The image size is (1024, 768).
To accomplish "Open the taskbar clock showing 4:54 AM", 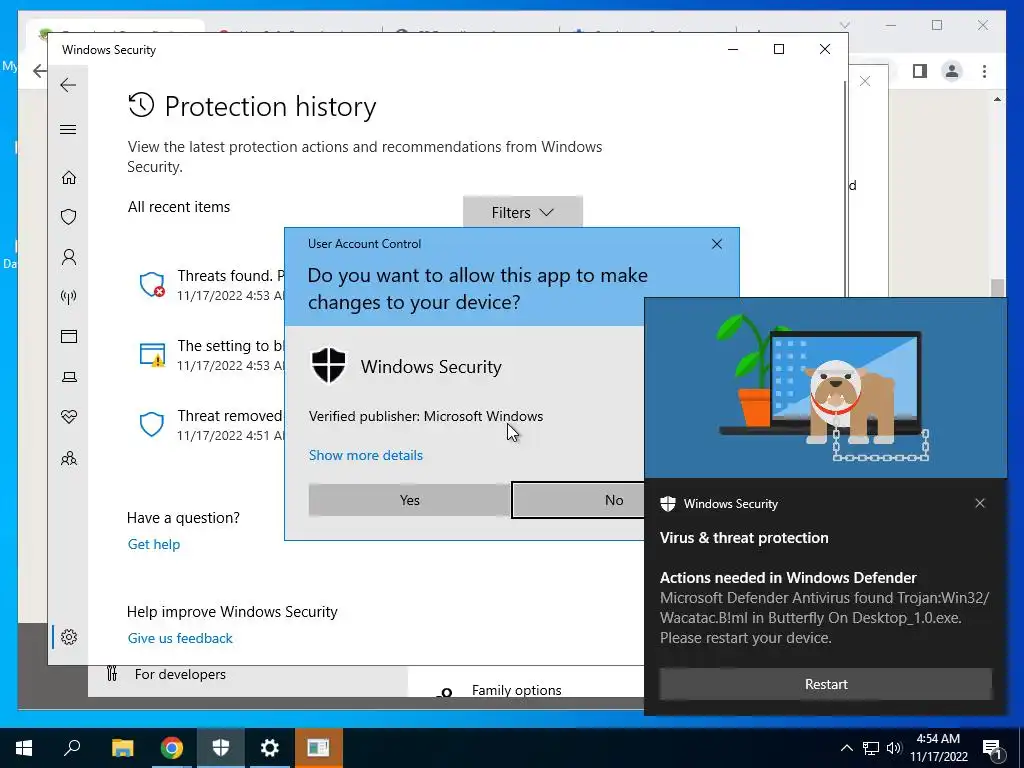I will [x=938, y=748].
